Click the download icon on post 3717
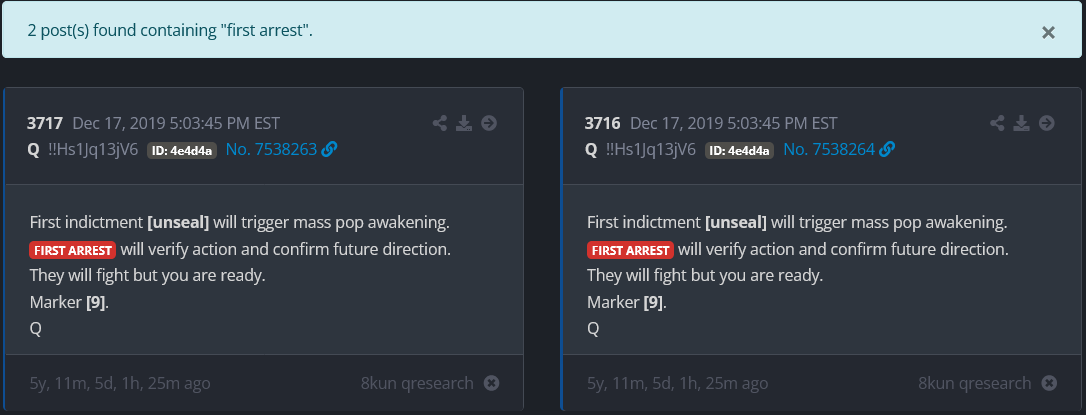This screenshot has width=1086, height=415. tap(464, 124)
